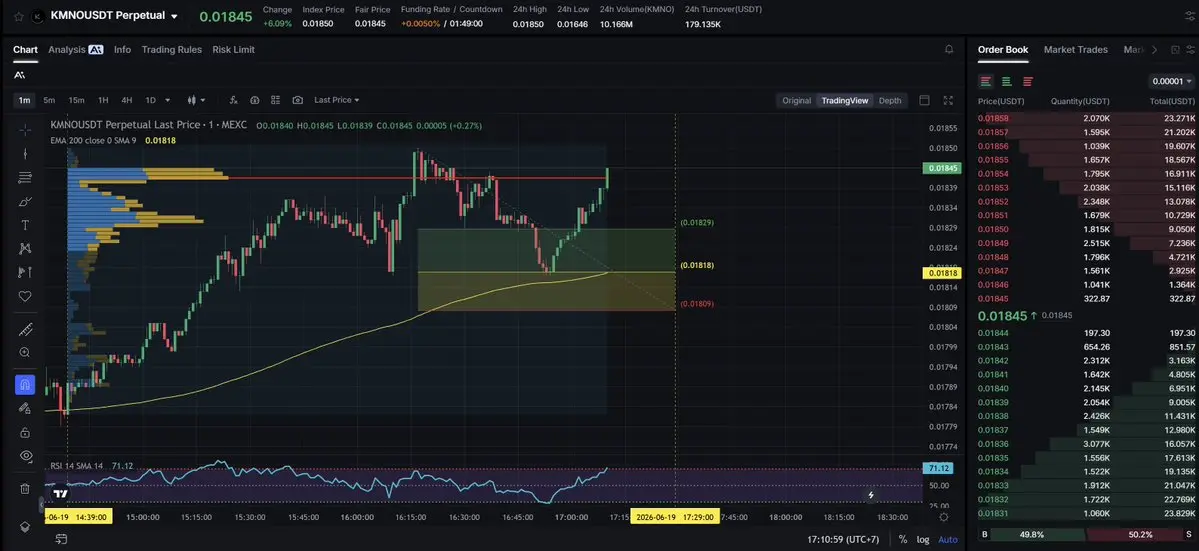Add KMNOUSDT to favorites with star icon

(18, 16)
